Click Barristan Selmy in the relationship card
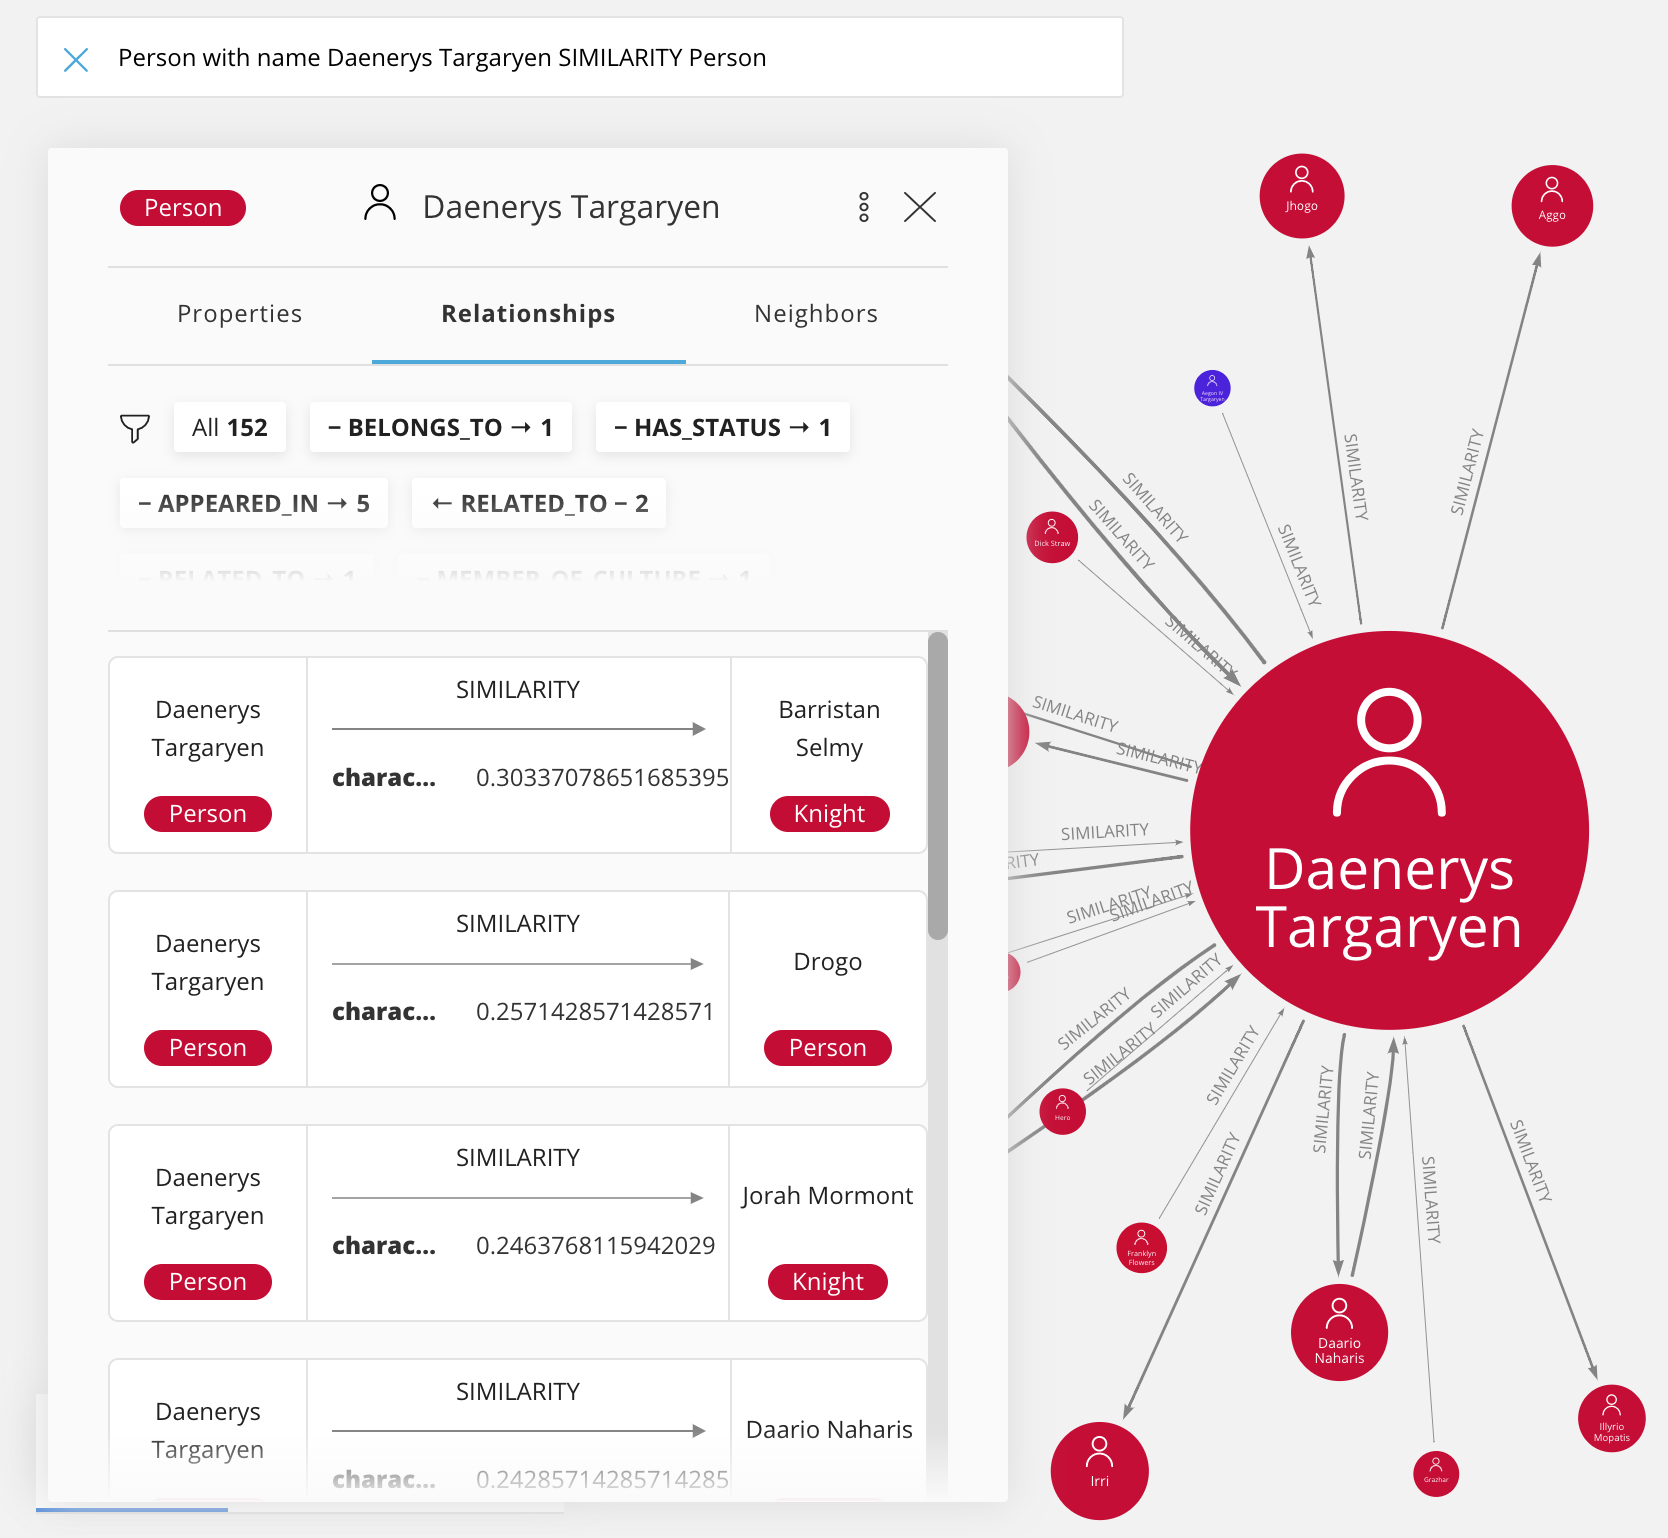The height and width of the screenshot is (1538, 1668). click(x=829, y=729)
